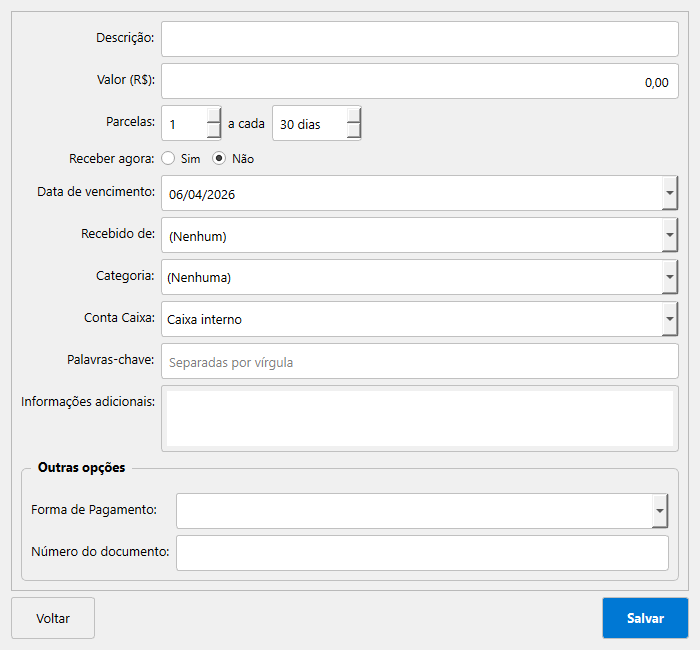Open the Categoria dropdown list
700x650 pixels.
(669, 278)
